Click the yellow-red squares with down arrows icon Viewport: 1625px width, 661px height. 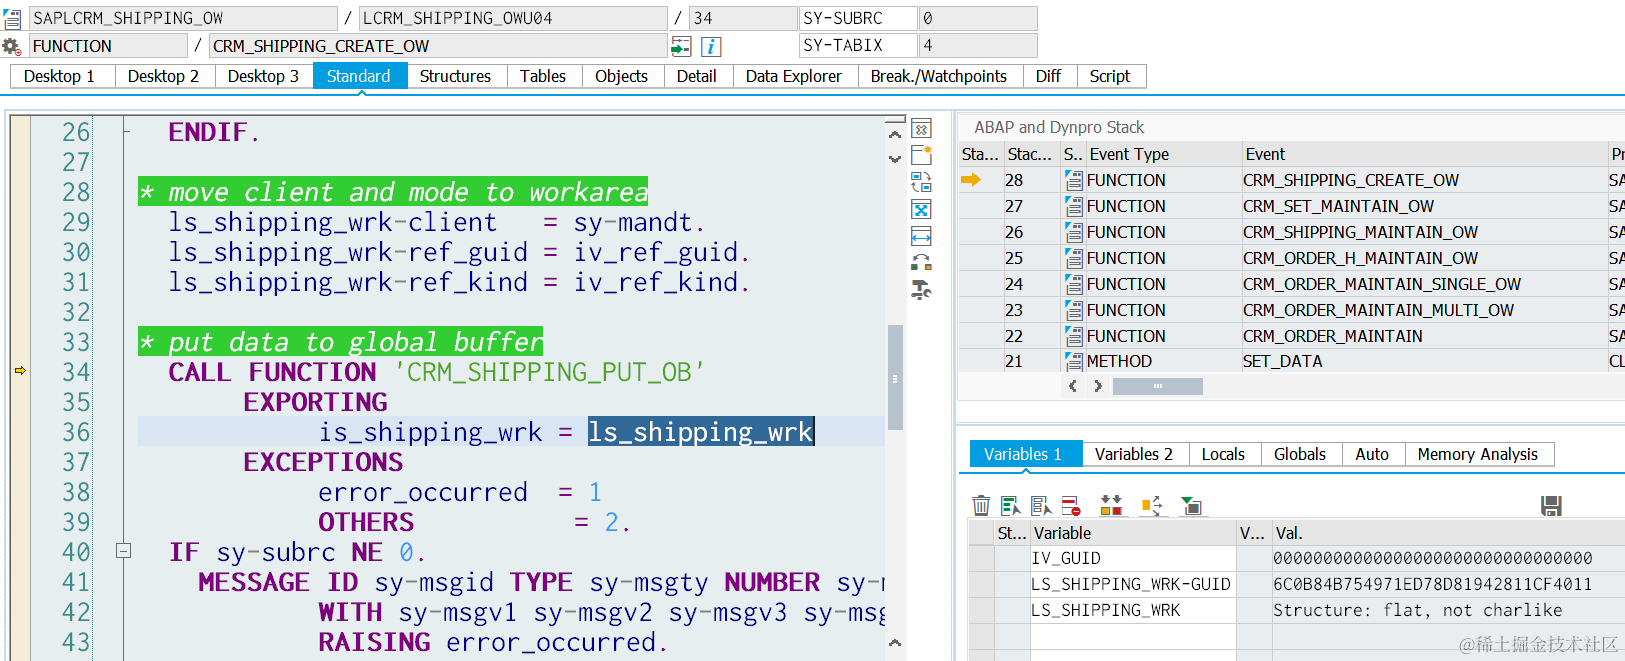click(x=1111, y=506)
